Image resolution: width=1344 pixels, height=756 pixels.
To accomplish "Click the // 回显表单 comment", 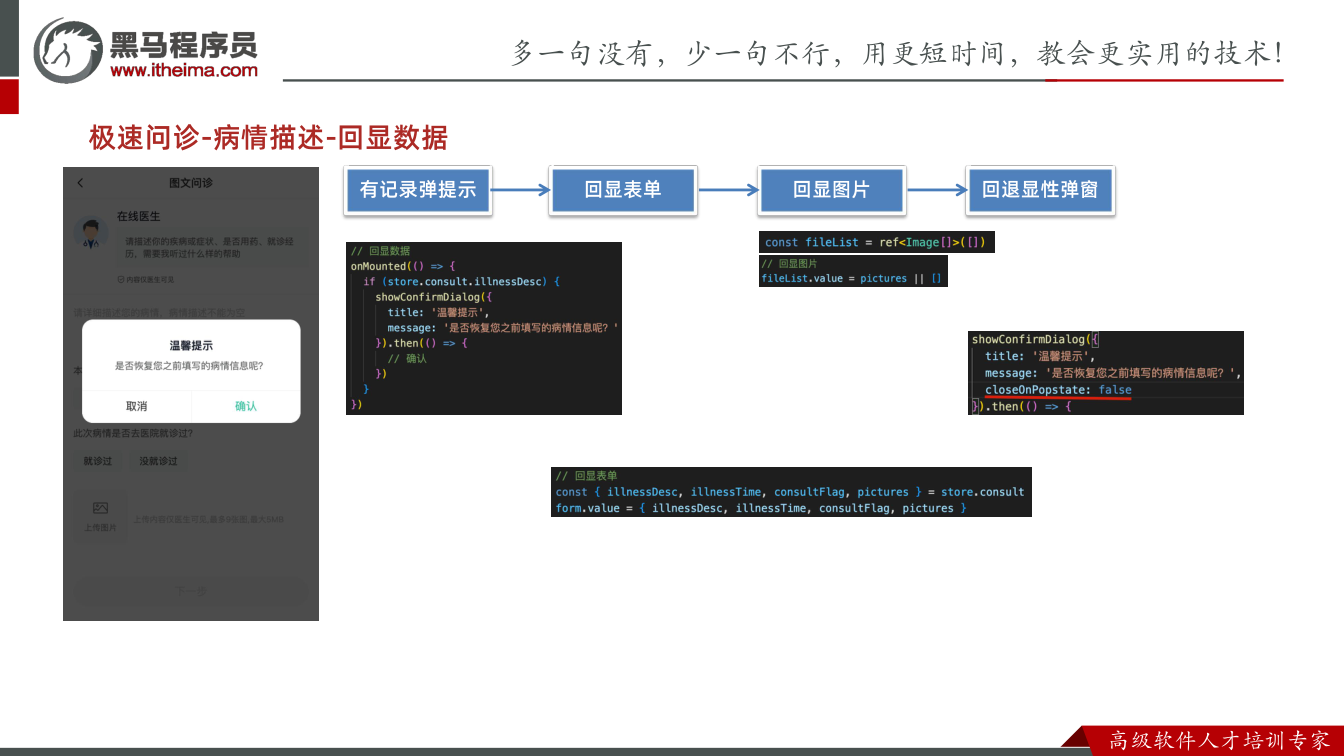I will [586, 476].
